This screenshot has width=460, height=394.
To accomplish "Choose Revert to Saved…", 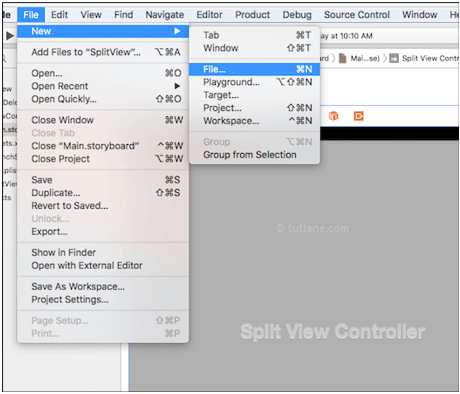I will 103,206.
